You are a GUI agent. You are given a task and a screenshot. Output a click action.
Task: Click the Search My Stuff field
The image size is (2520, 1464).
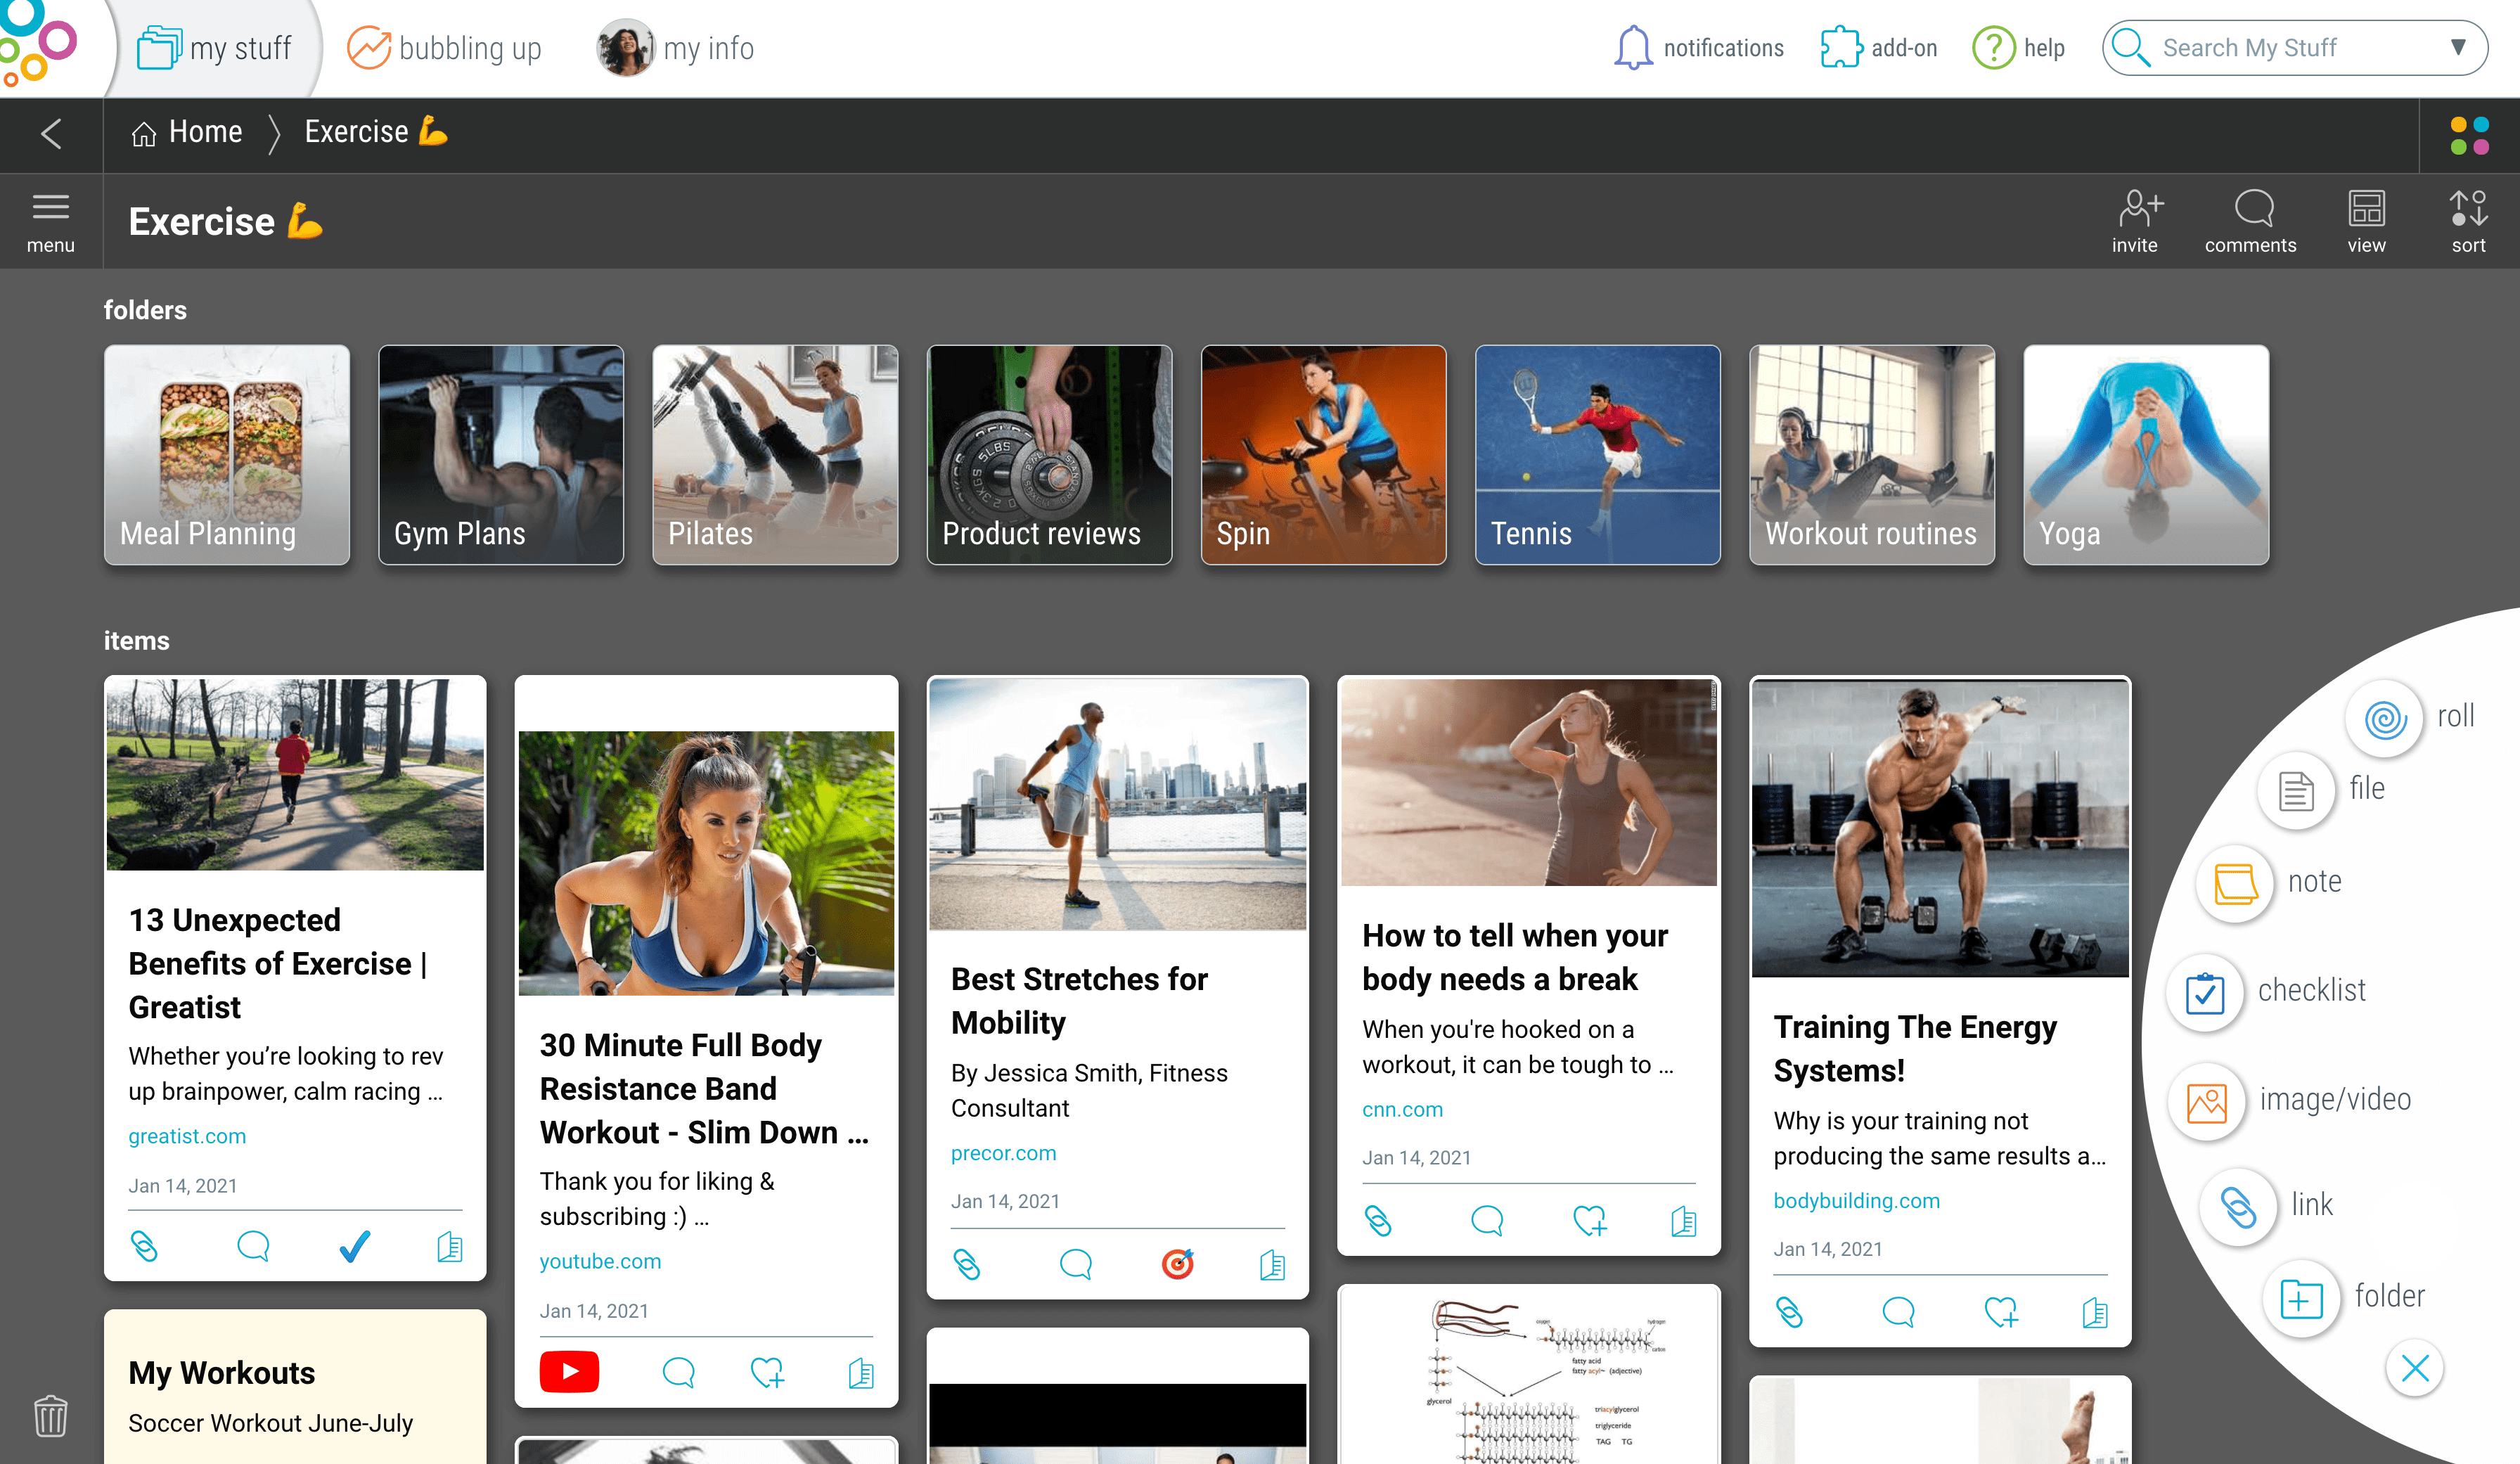tap(2294, 48)
